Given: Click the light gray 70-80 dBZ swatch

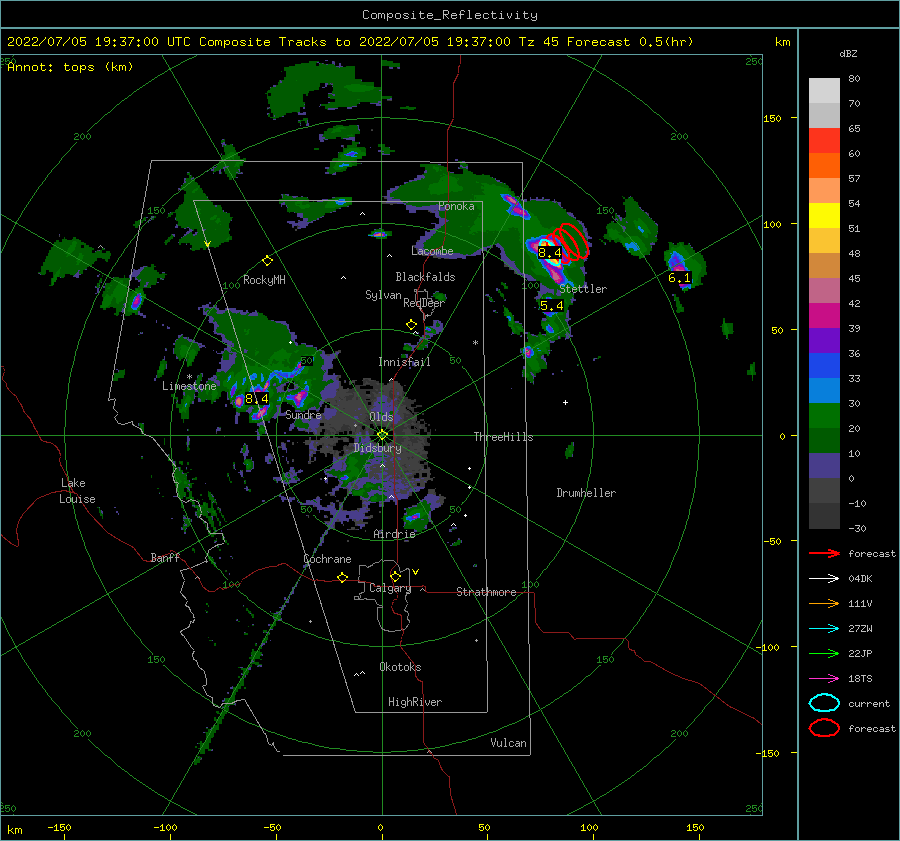Looking at the screenshot, I should (x=824, y=91).
